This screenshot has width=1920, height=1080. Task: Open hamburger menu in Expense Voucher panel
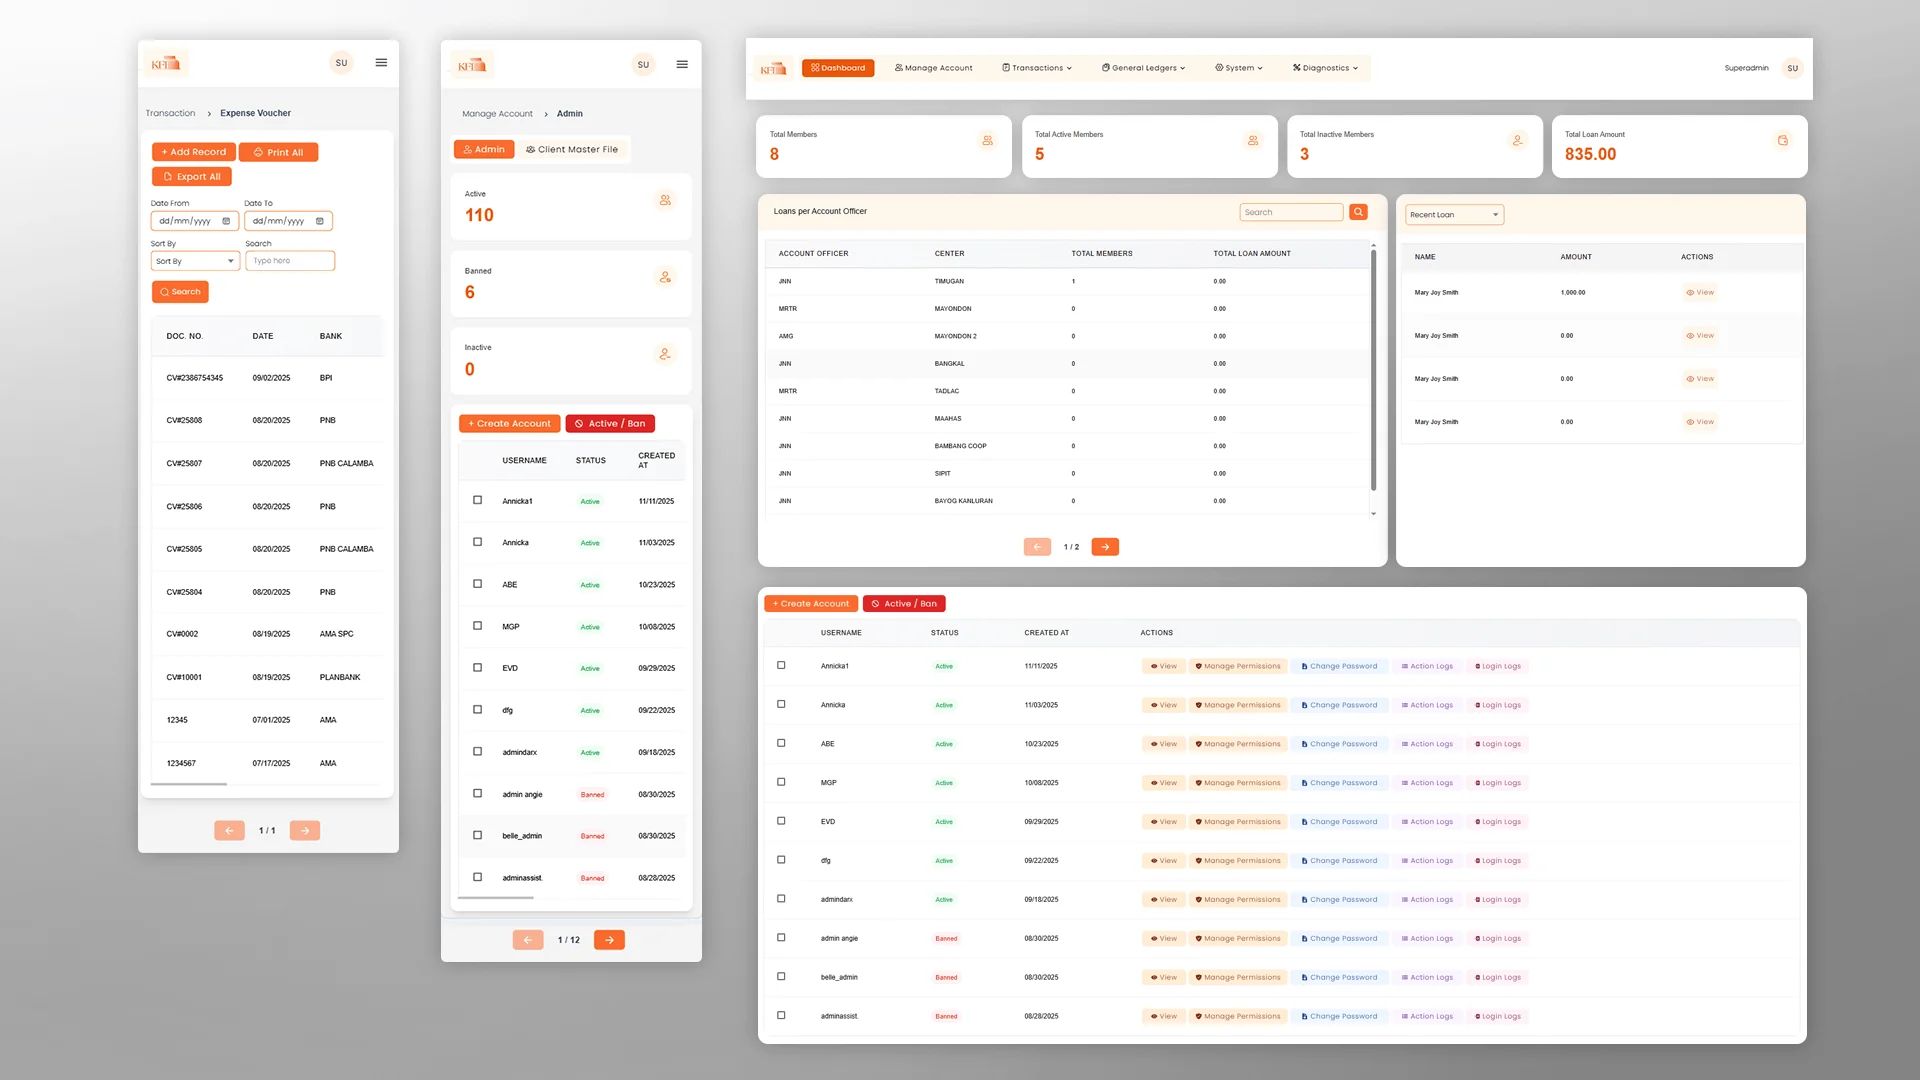coord(381,63)
